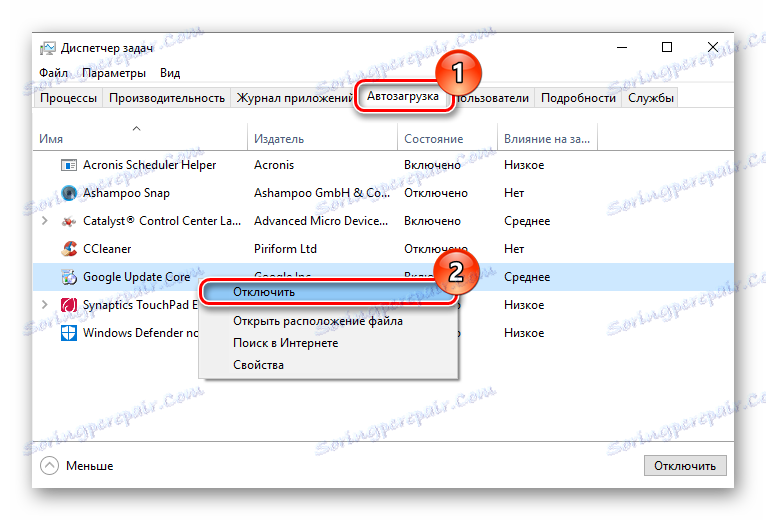Collapse view with the Меньше arrow icon
766x520 pixels.
pyautogui.click(x=49, y=466)
